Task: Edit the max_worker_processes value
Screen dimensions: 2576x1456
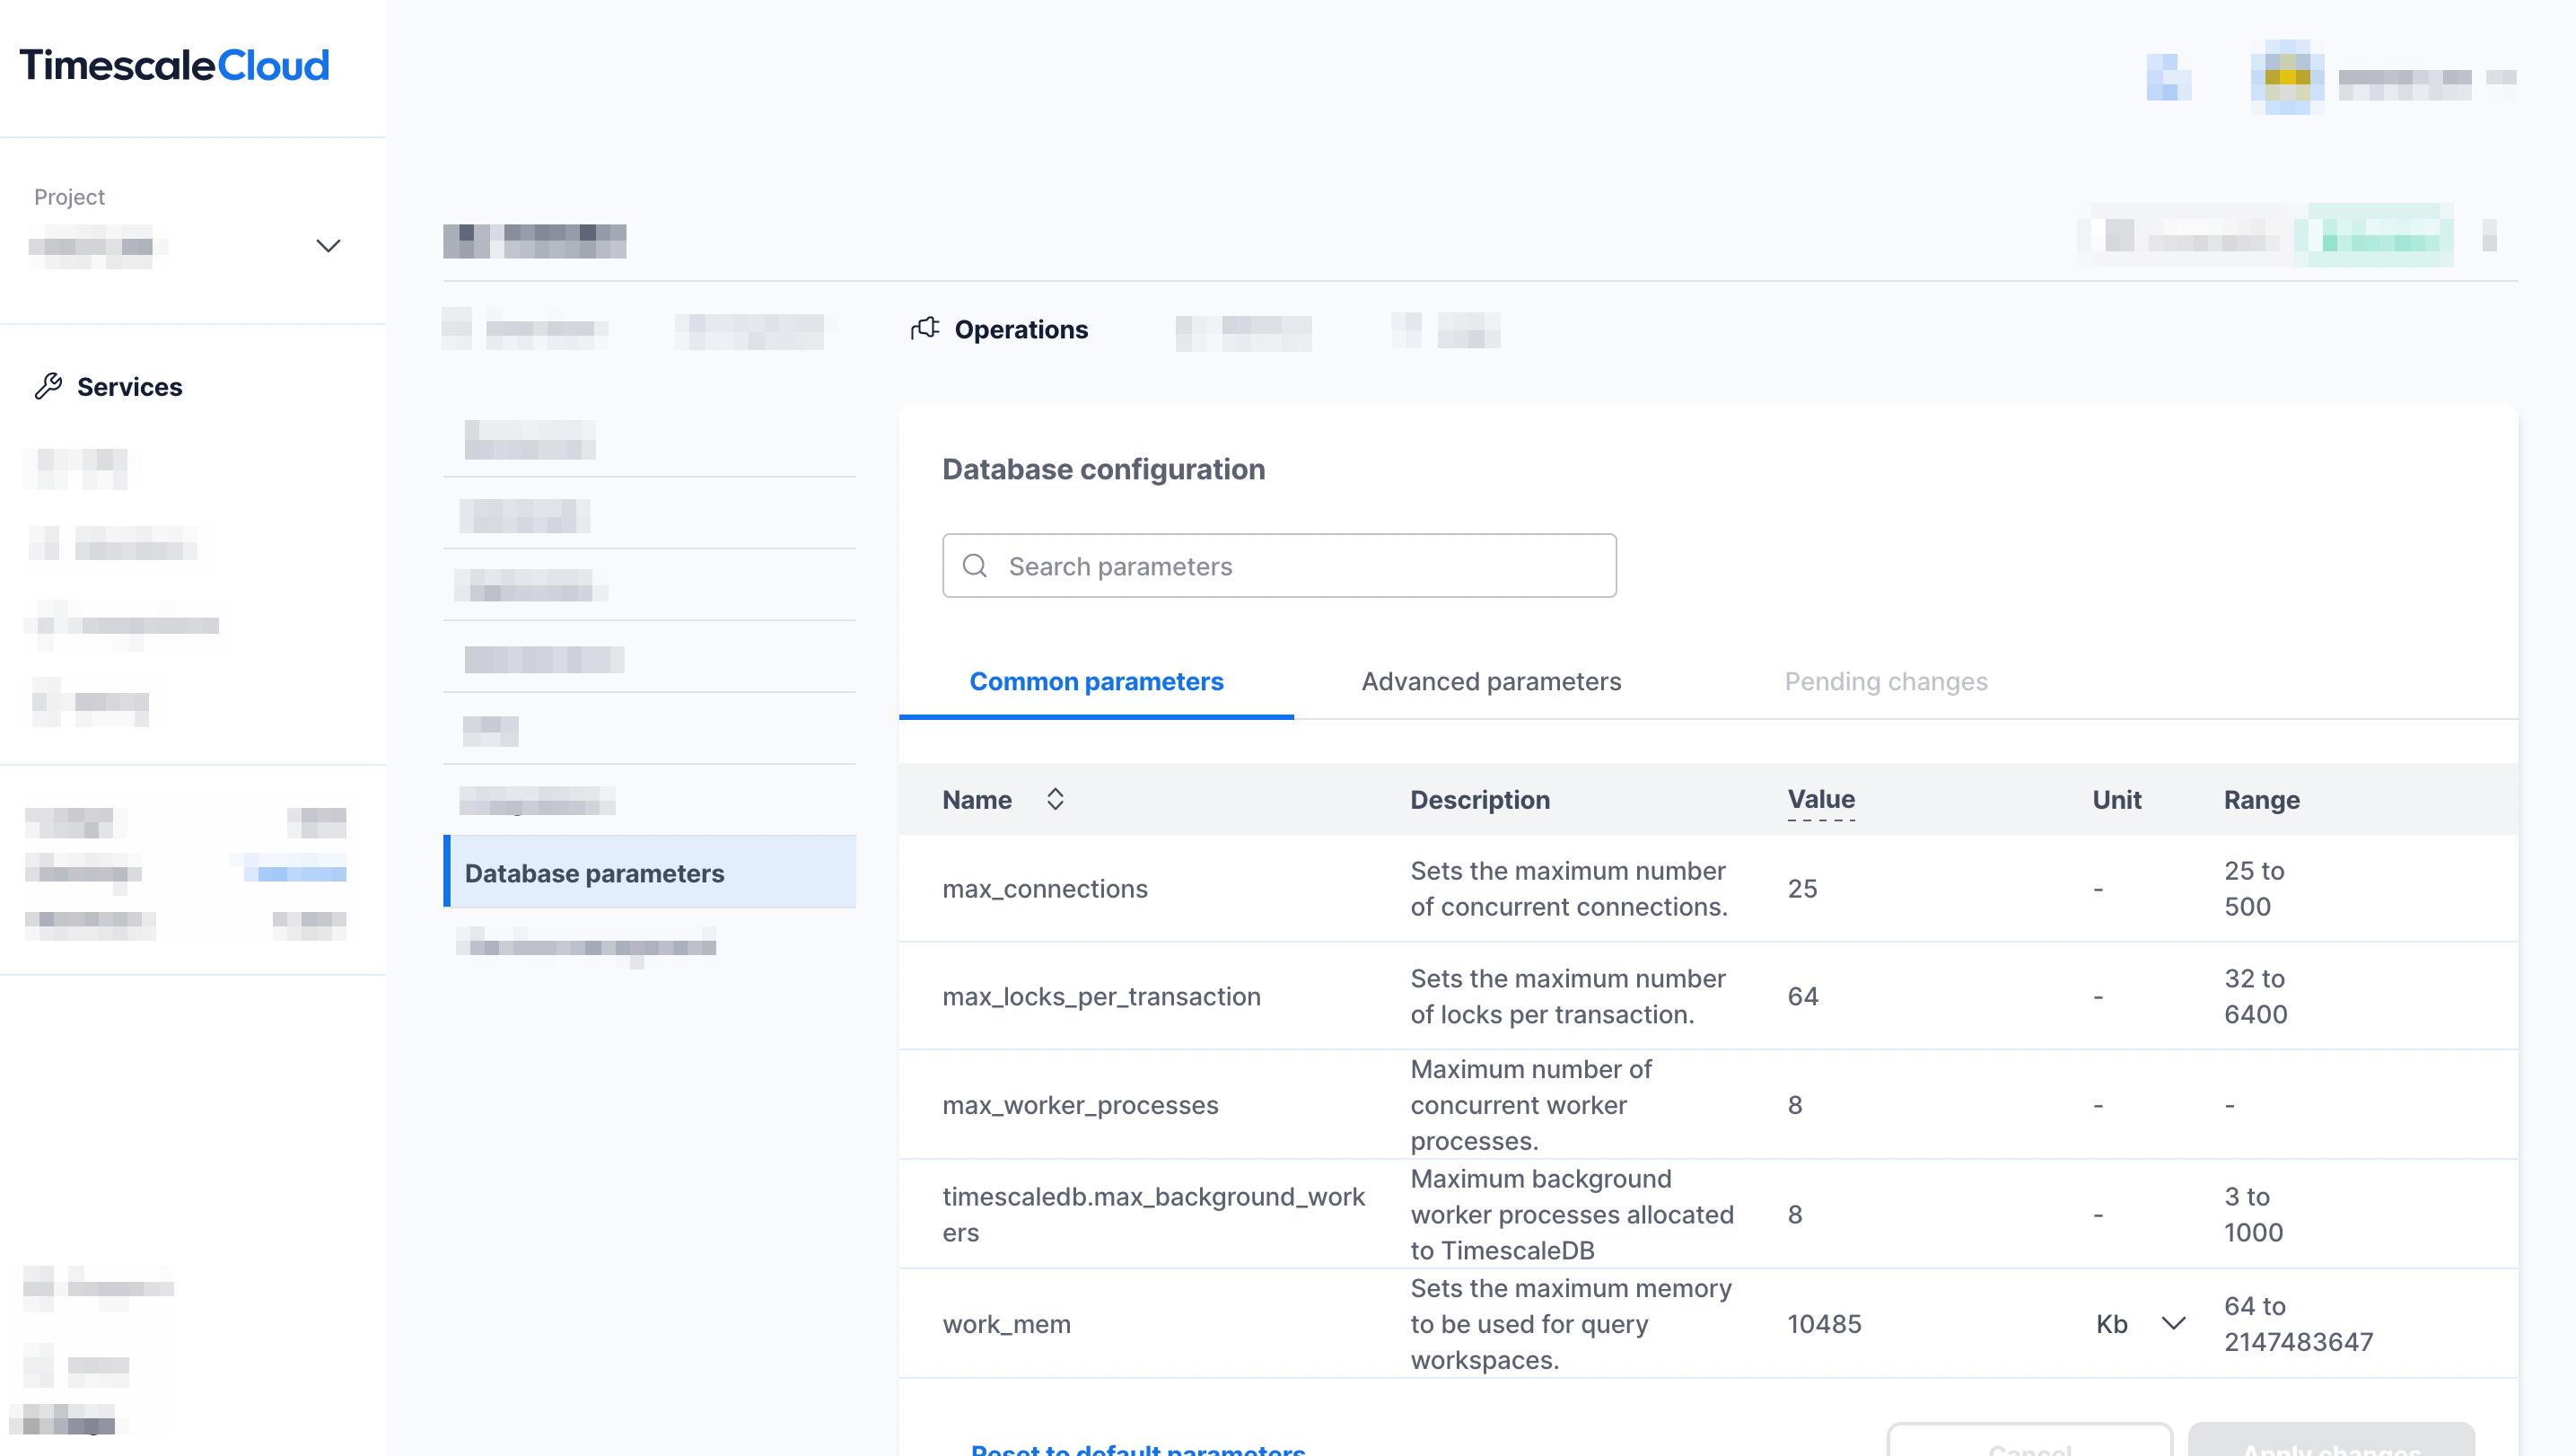Action: (1795, 1105)
